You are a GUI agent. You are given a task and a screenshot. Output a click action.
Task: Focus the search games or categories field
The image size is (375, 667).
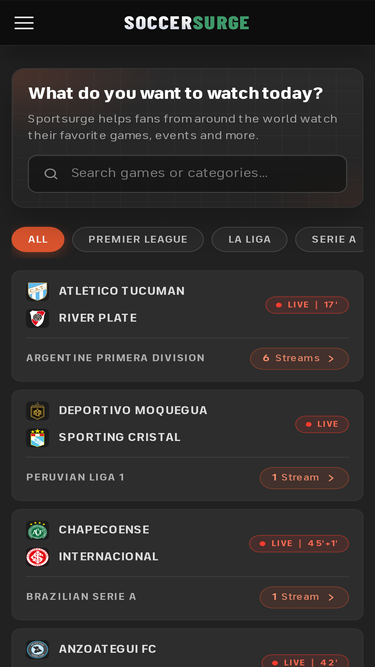[188, 174]
